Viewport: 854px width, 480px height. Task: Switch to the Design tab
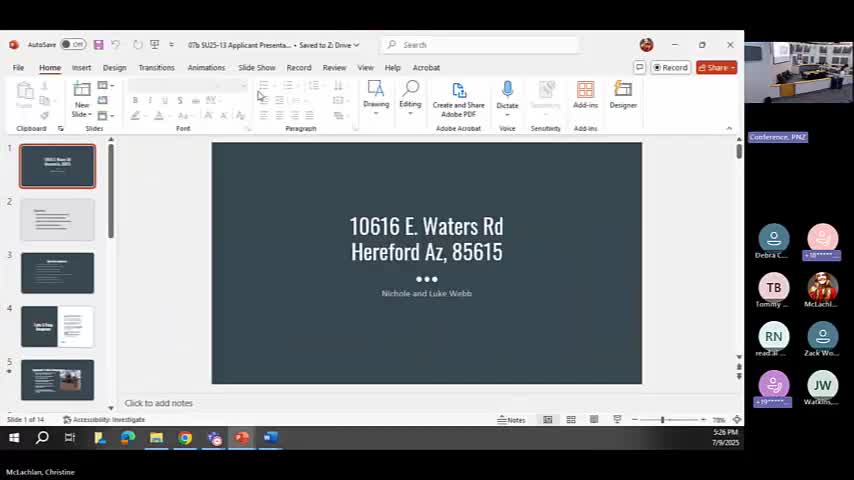point(114,68)
